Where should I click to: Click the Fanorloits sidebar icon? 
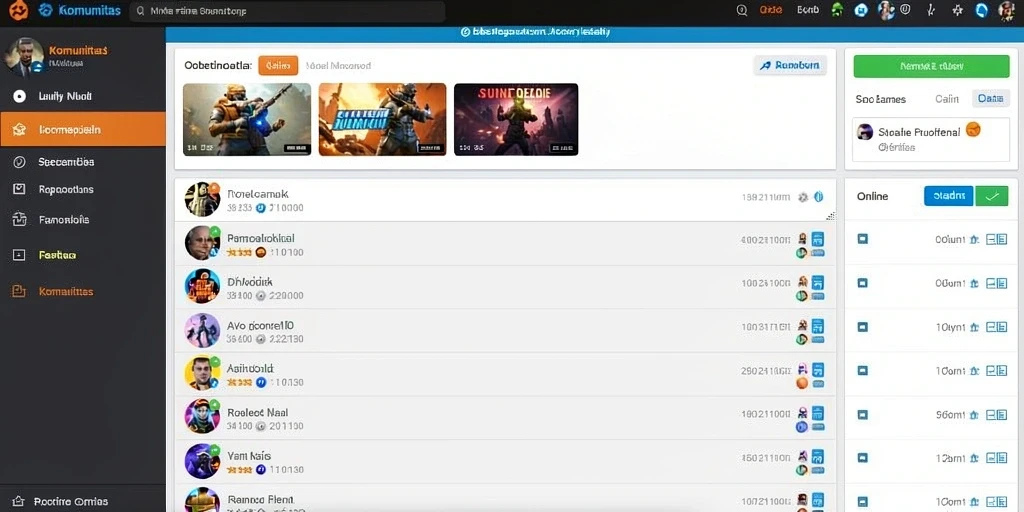(x=19, y=219)
